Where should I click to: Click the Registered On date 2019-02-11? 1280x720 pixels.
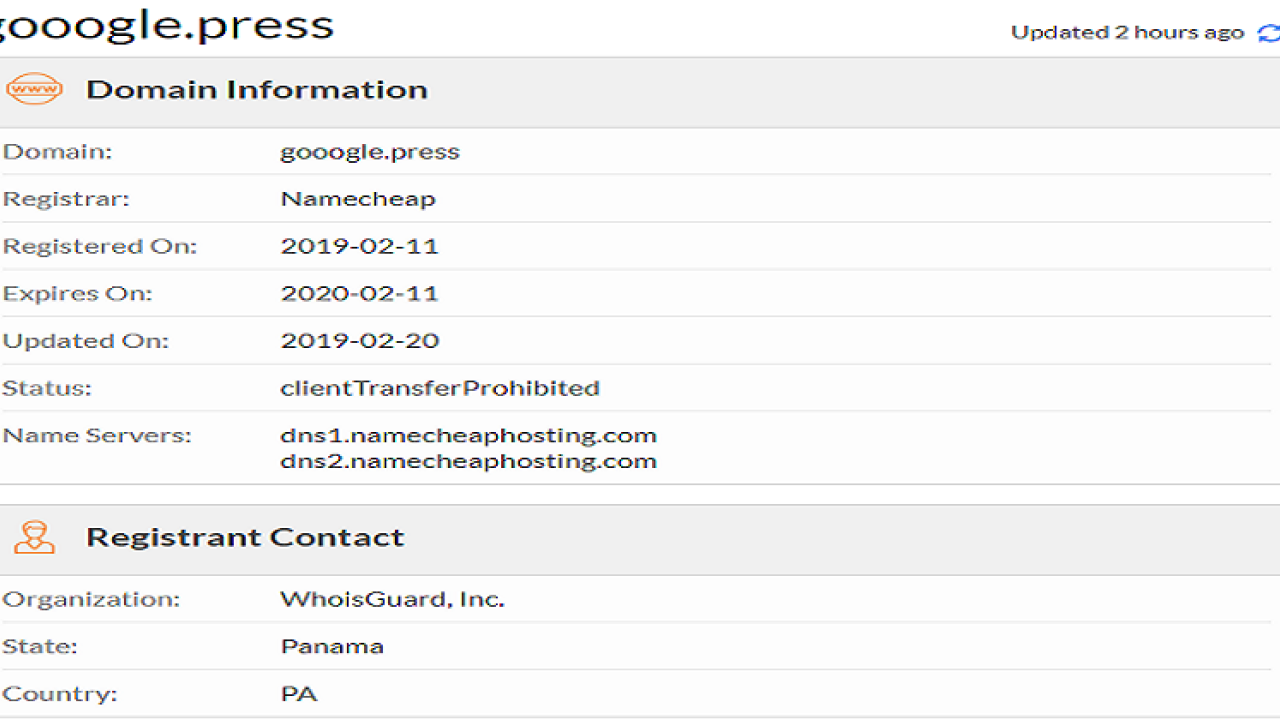coord(360,246)
